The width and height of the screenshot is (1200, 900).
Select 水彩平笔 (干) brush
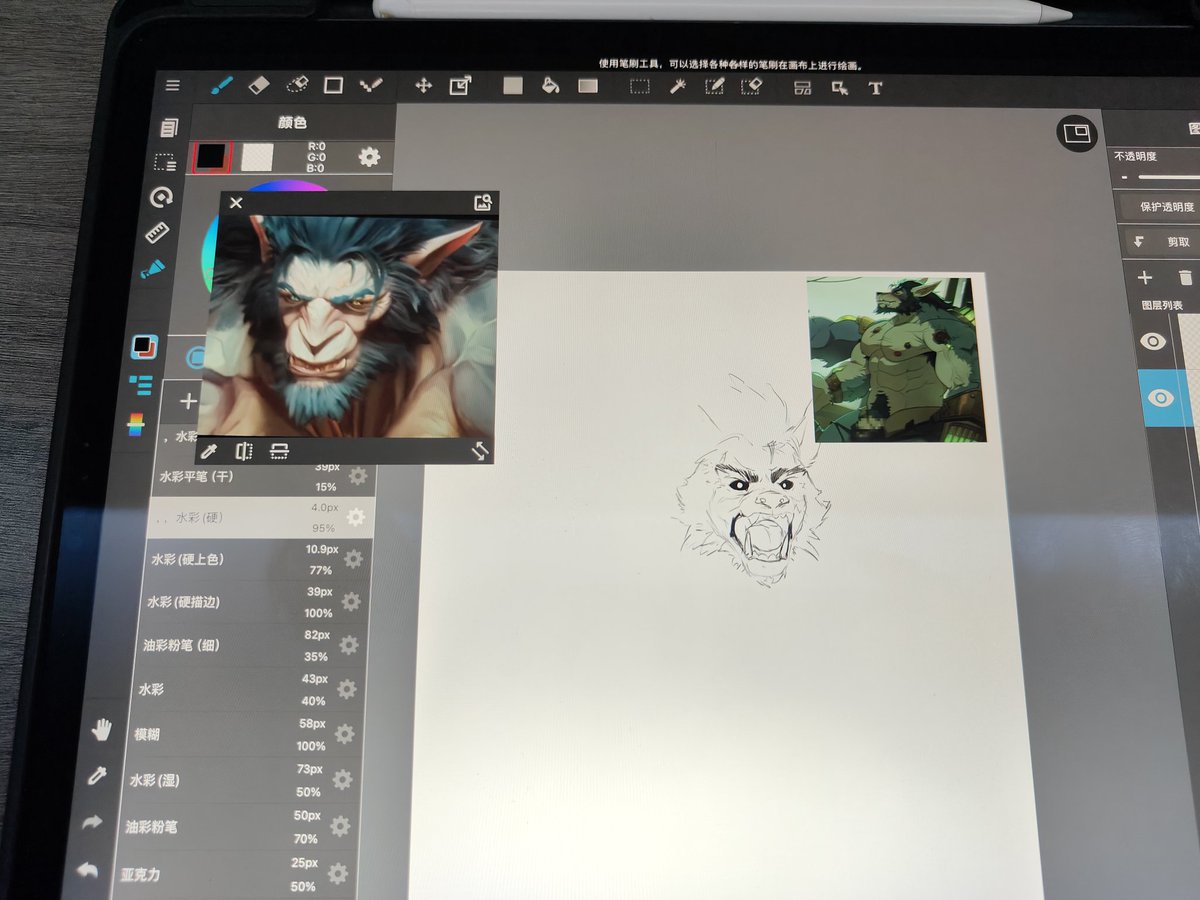(x=264, y=479)
